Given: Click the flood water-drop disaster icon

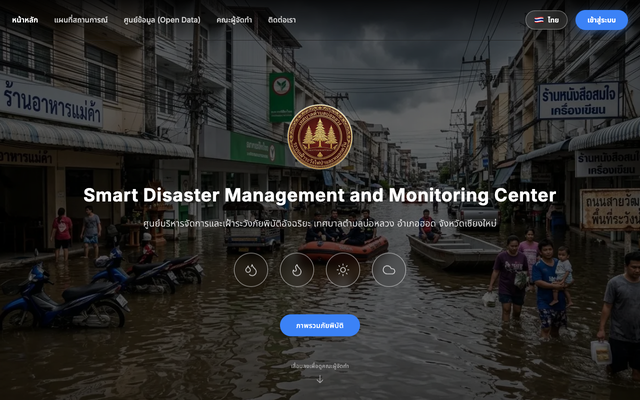Looking at the screenshot, I should [251, 270].
